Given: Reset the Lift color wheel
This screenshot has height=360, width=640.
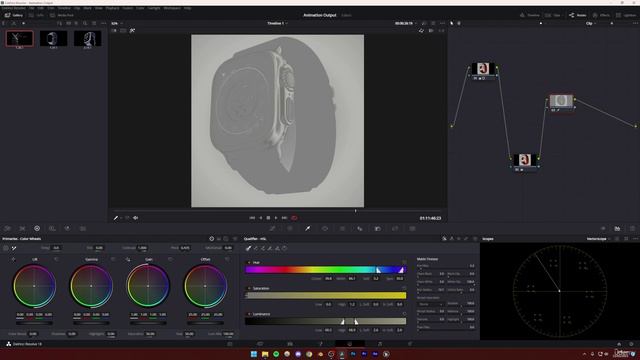Looking at the screenshot, I should 56,259.
